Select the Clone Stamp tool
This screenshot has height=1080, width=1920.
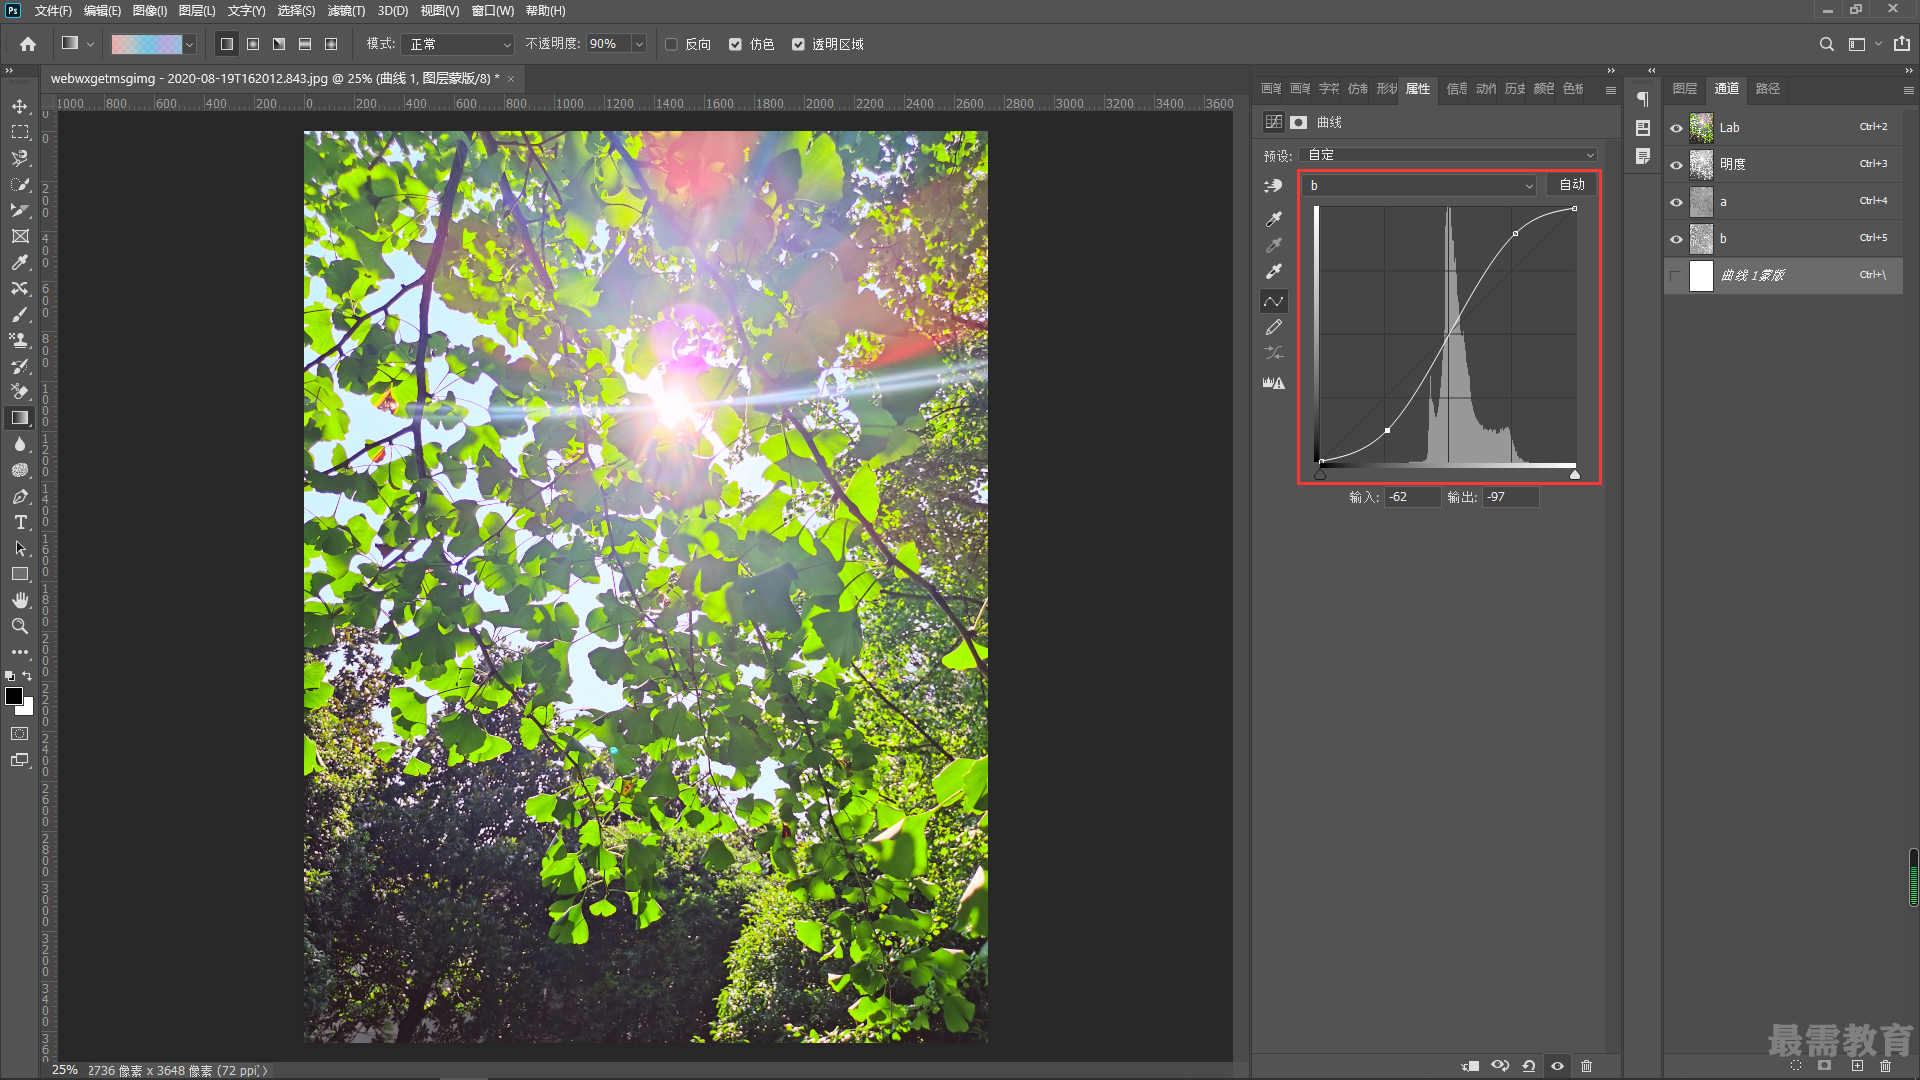click(x=20, y=340)
